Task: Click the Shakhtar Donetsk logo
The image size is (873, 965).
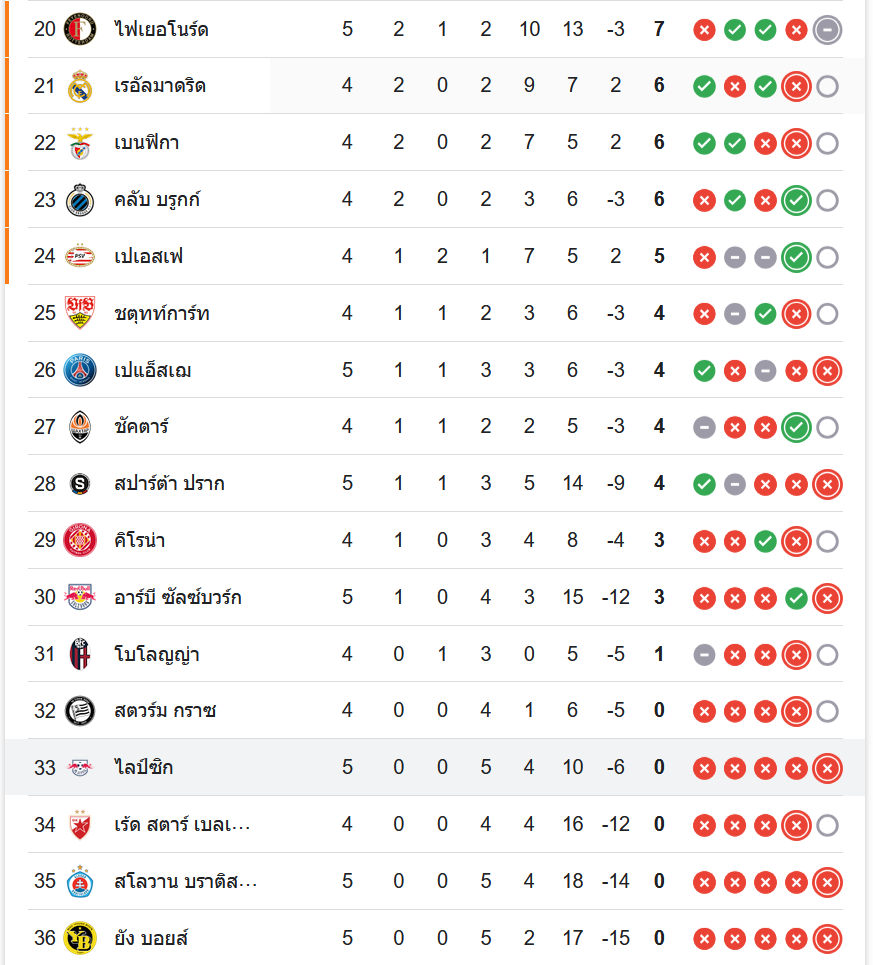Action: tap(80, 428)
